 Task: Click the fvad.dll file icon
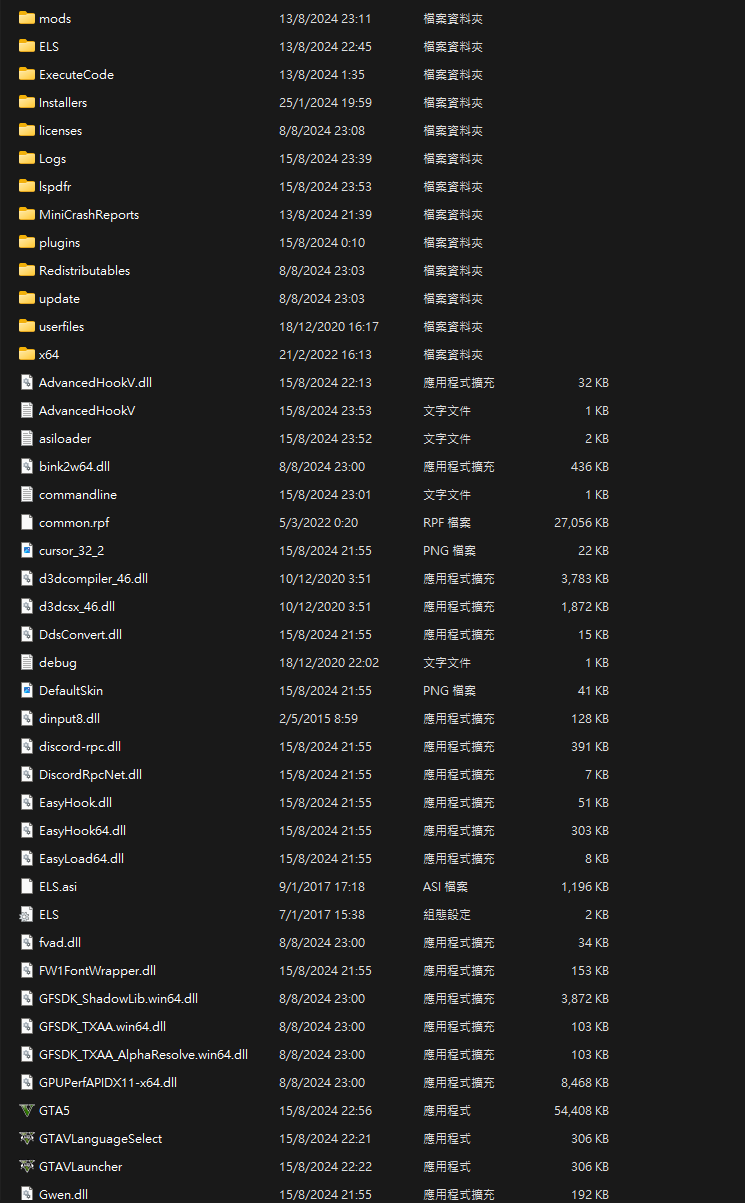pyautogui.click(x=27, y=942)
